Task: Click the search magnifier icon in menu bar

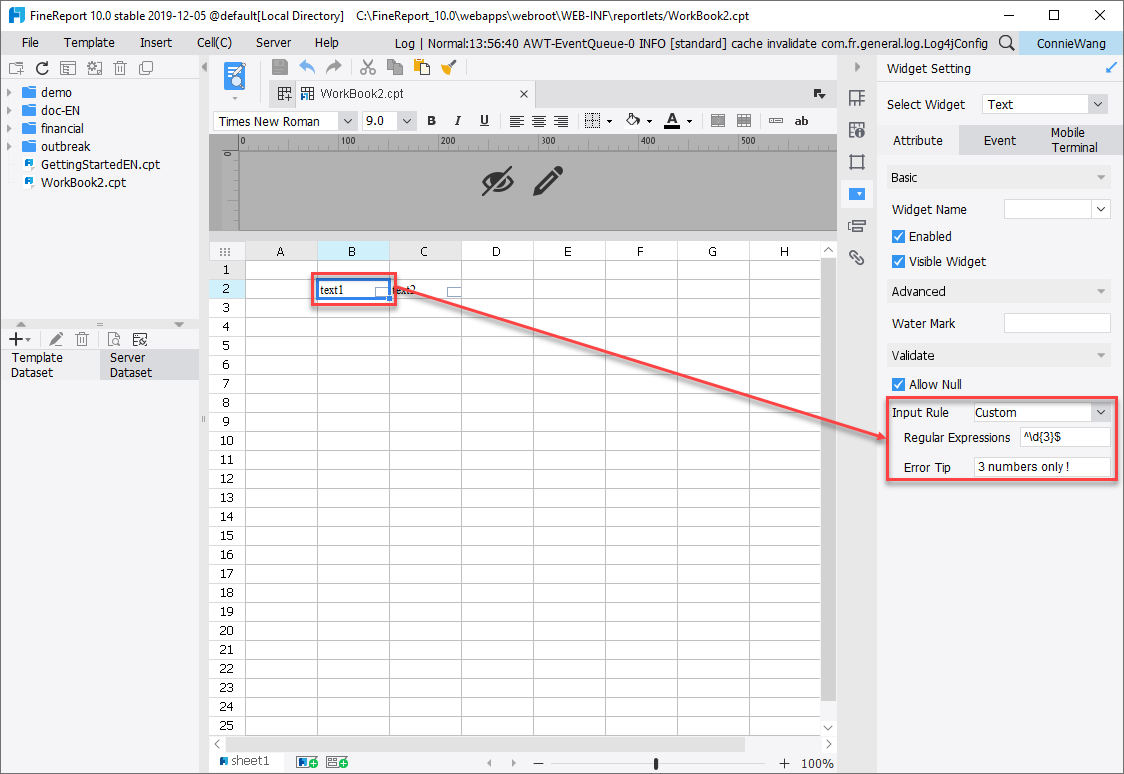Action: (x=1006, y=43)
